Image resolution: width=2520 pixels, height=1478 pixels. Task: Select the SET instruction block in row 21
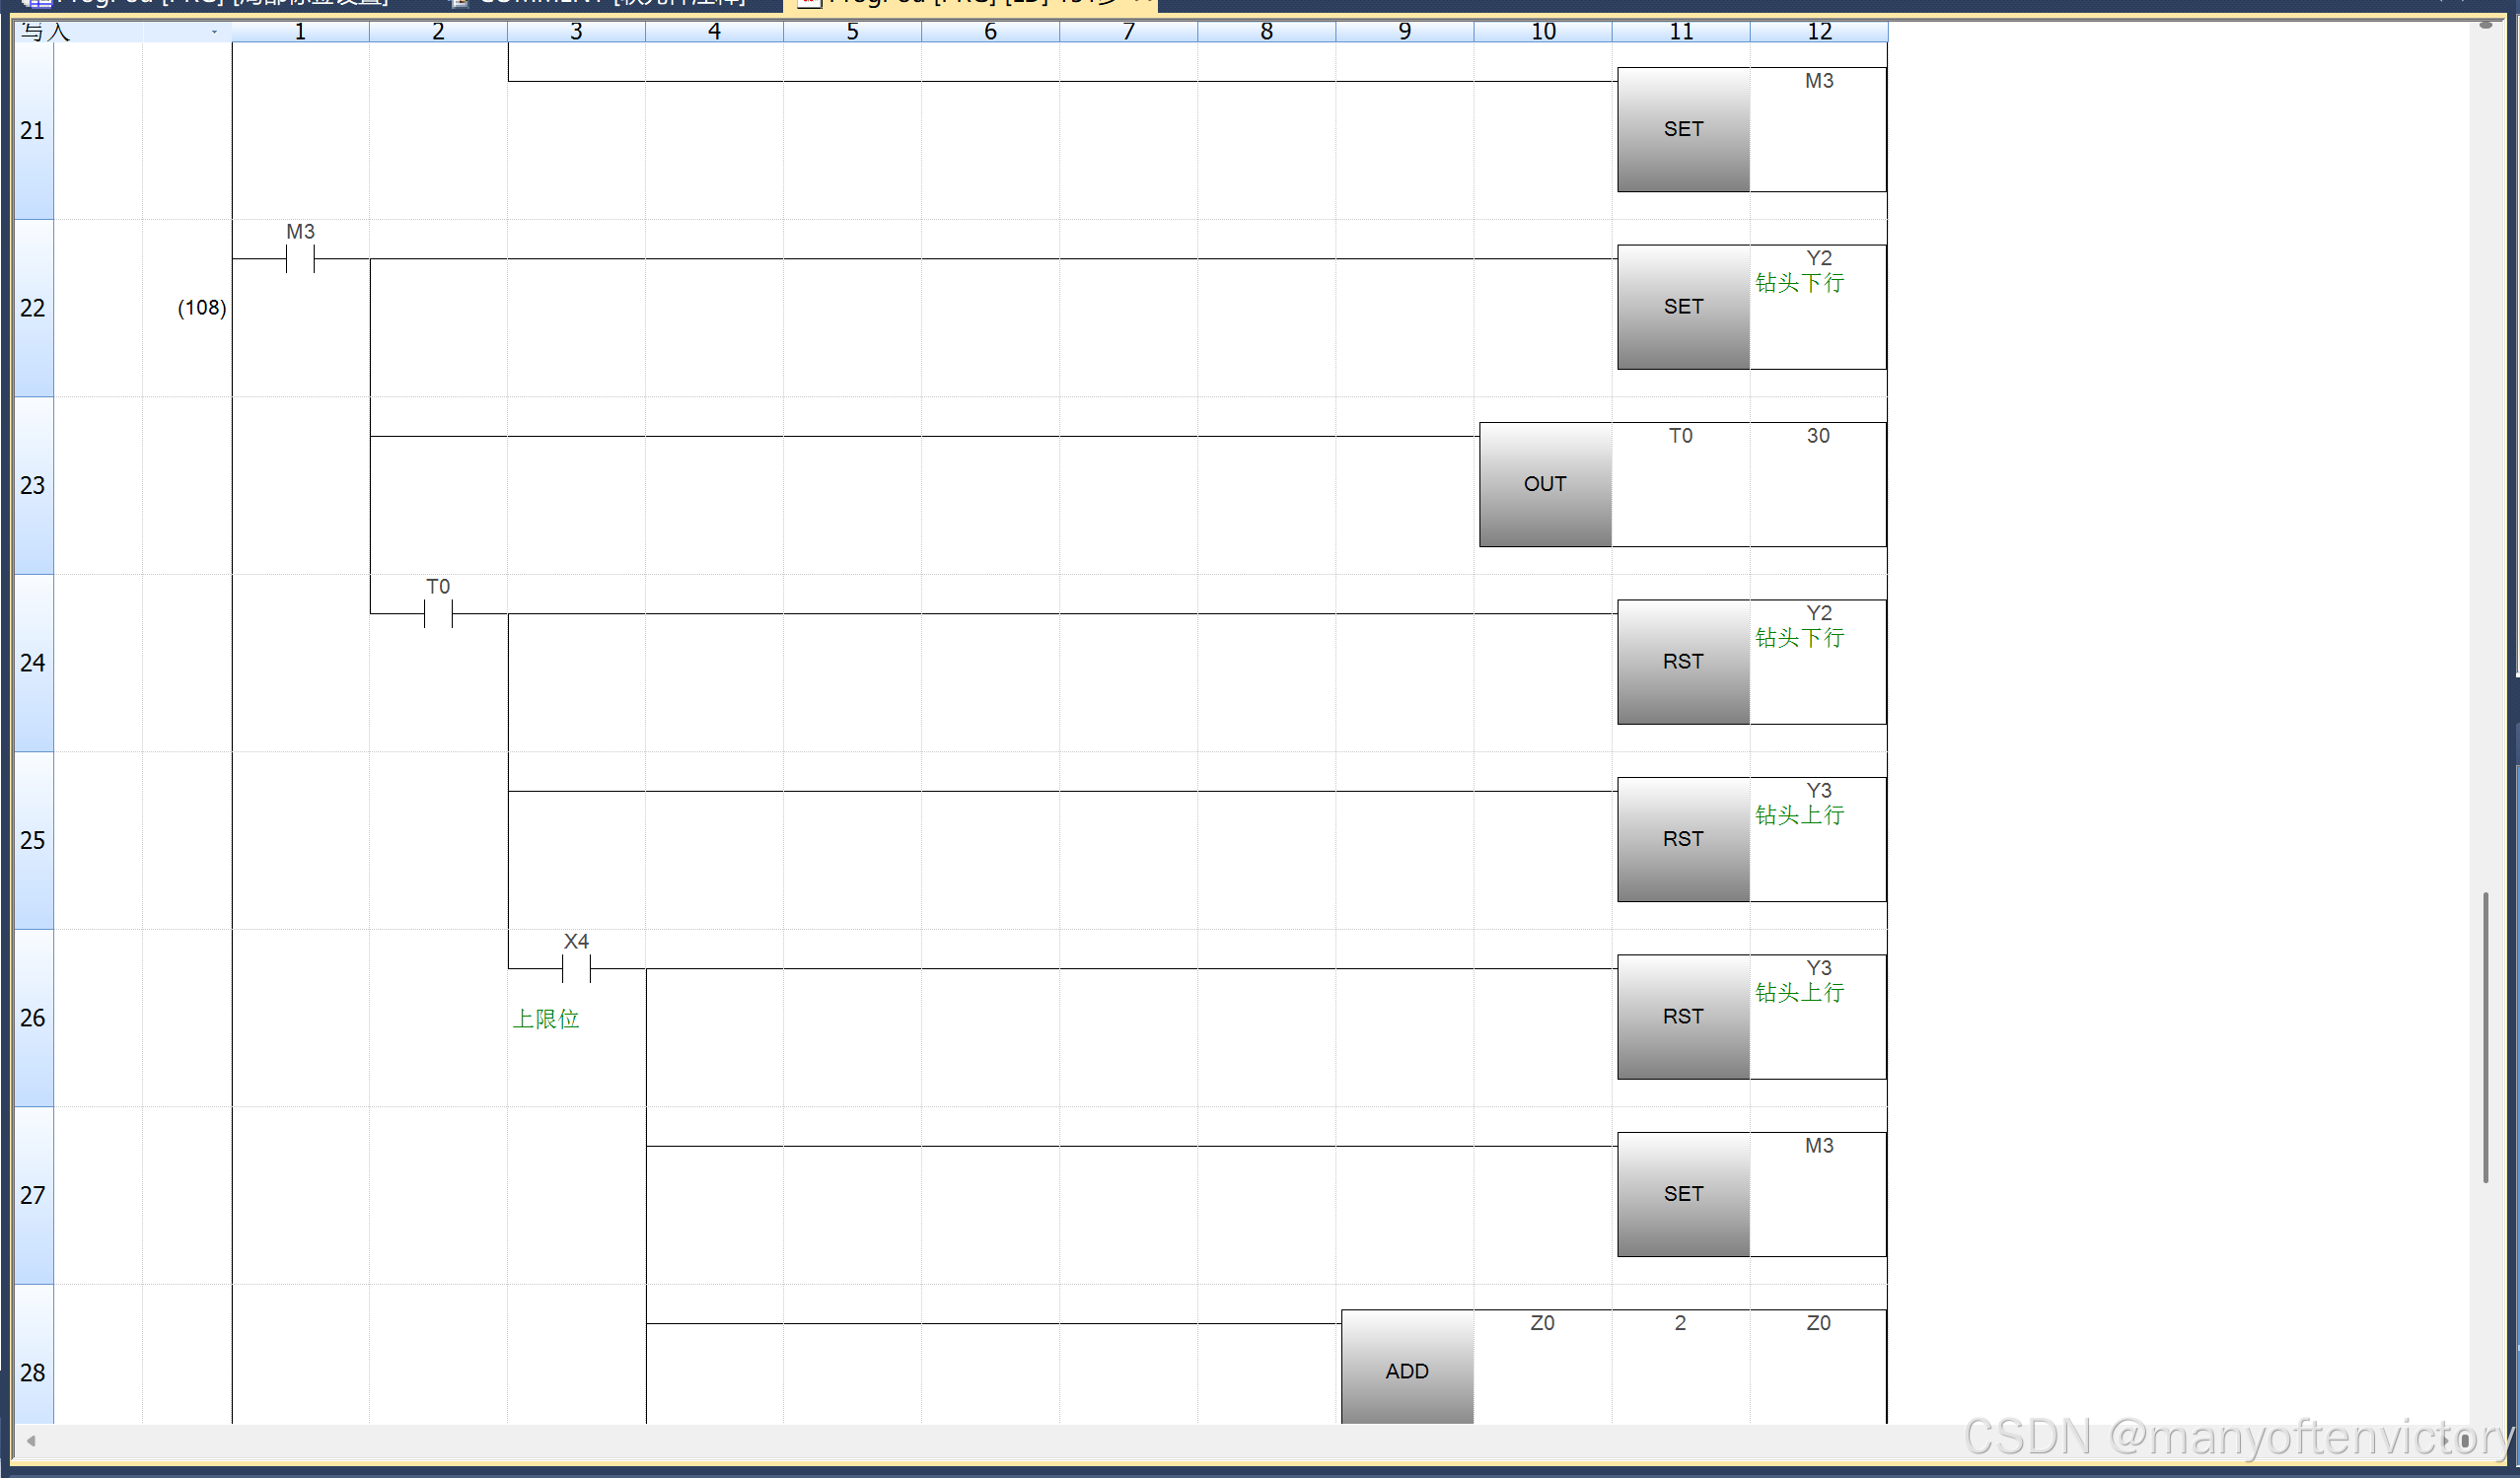(1683, 129)
